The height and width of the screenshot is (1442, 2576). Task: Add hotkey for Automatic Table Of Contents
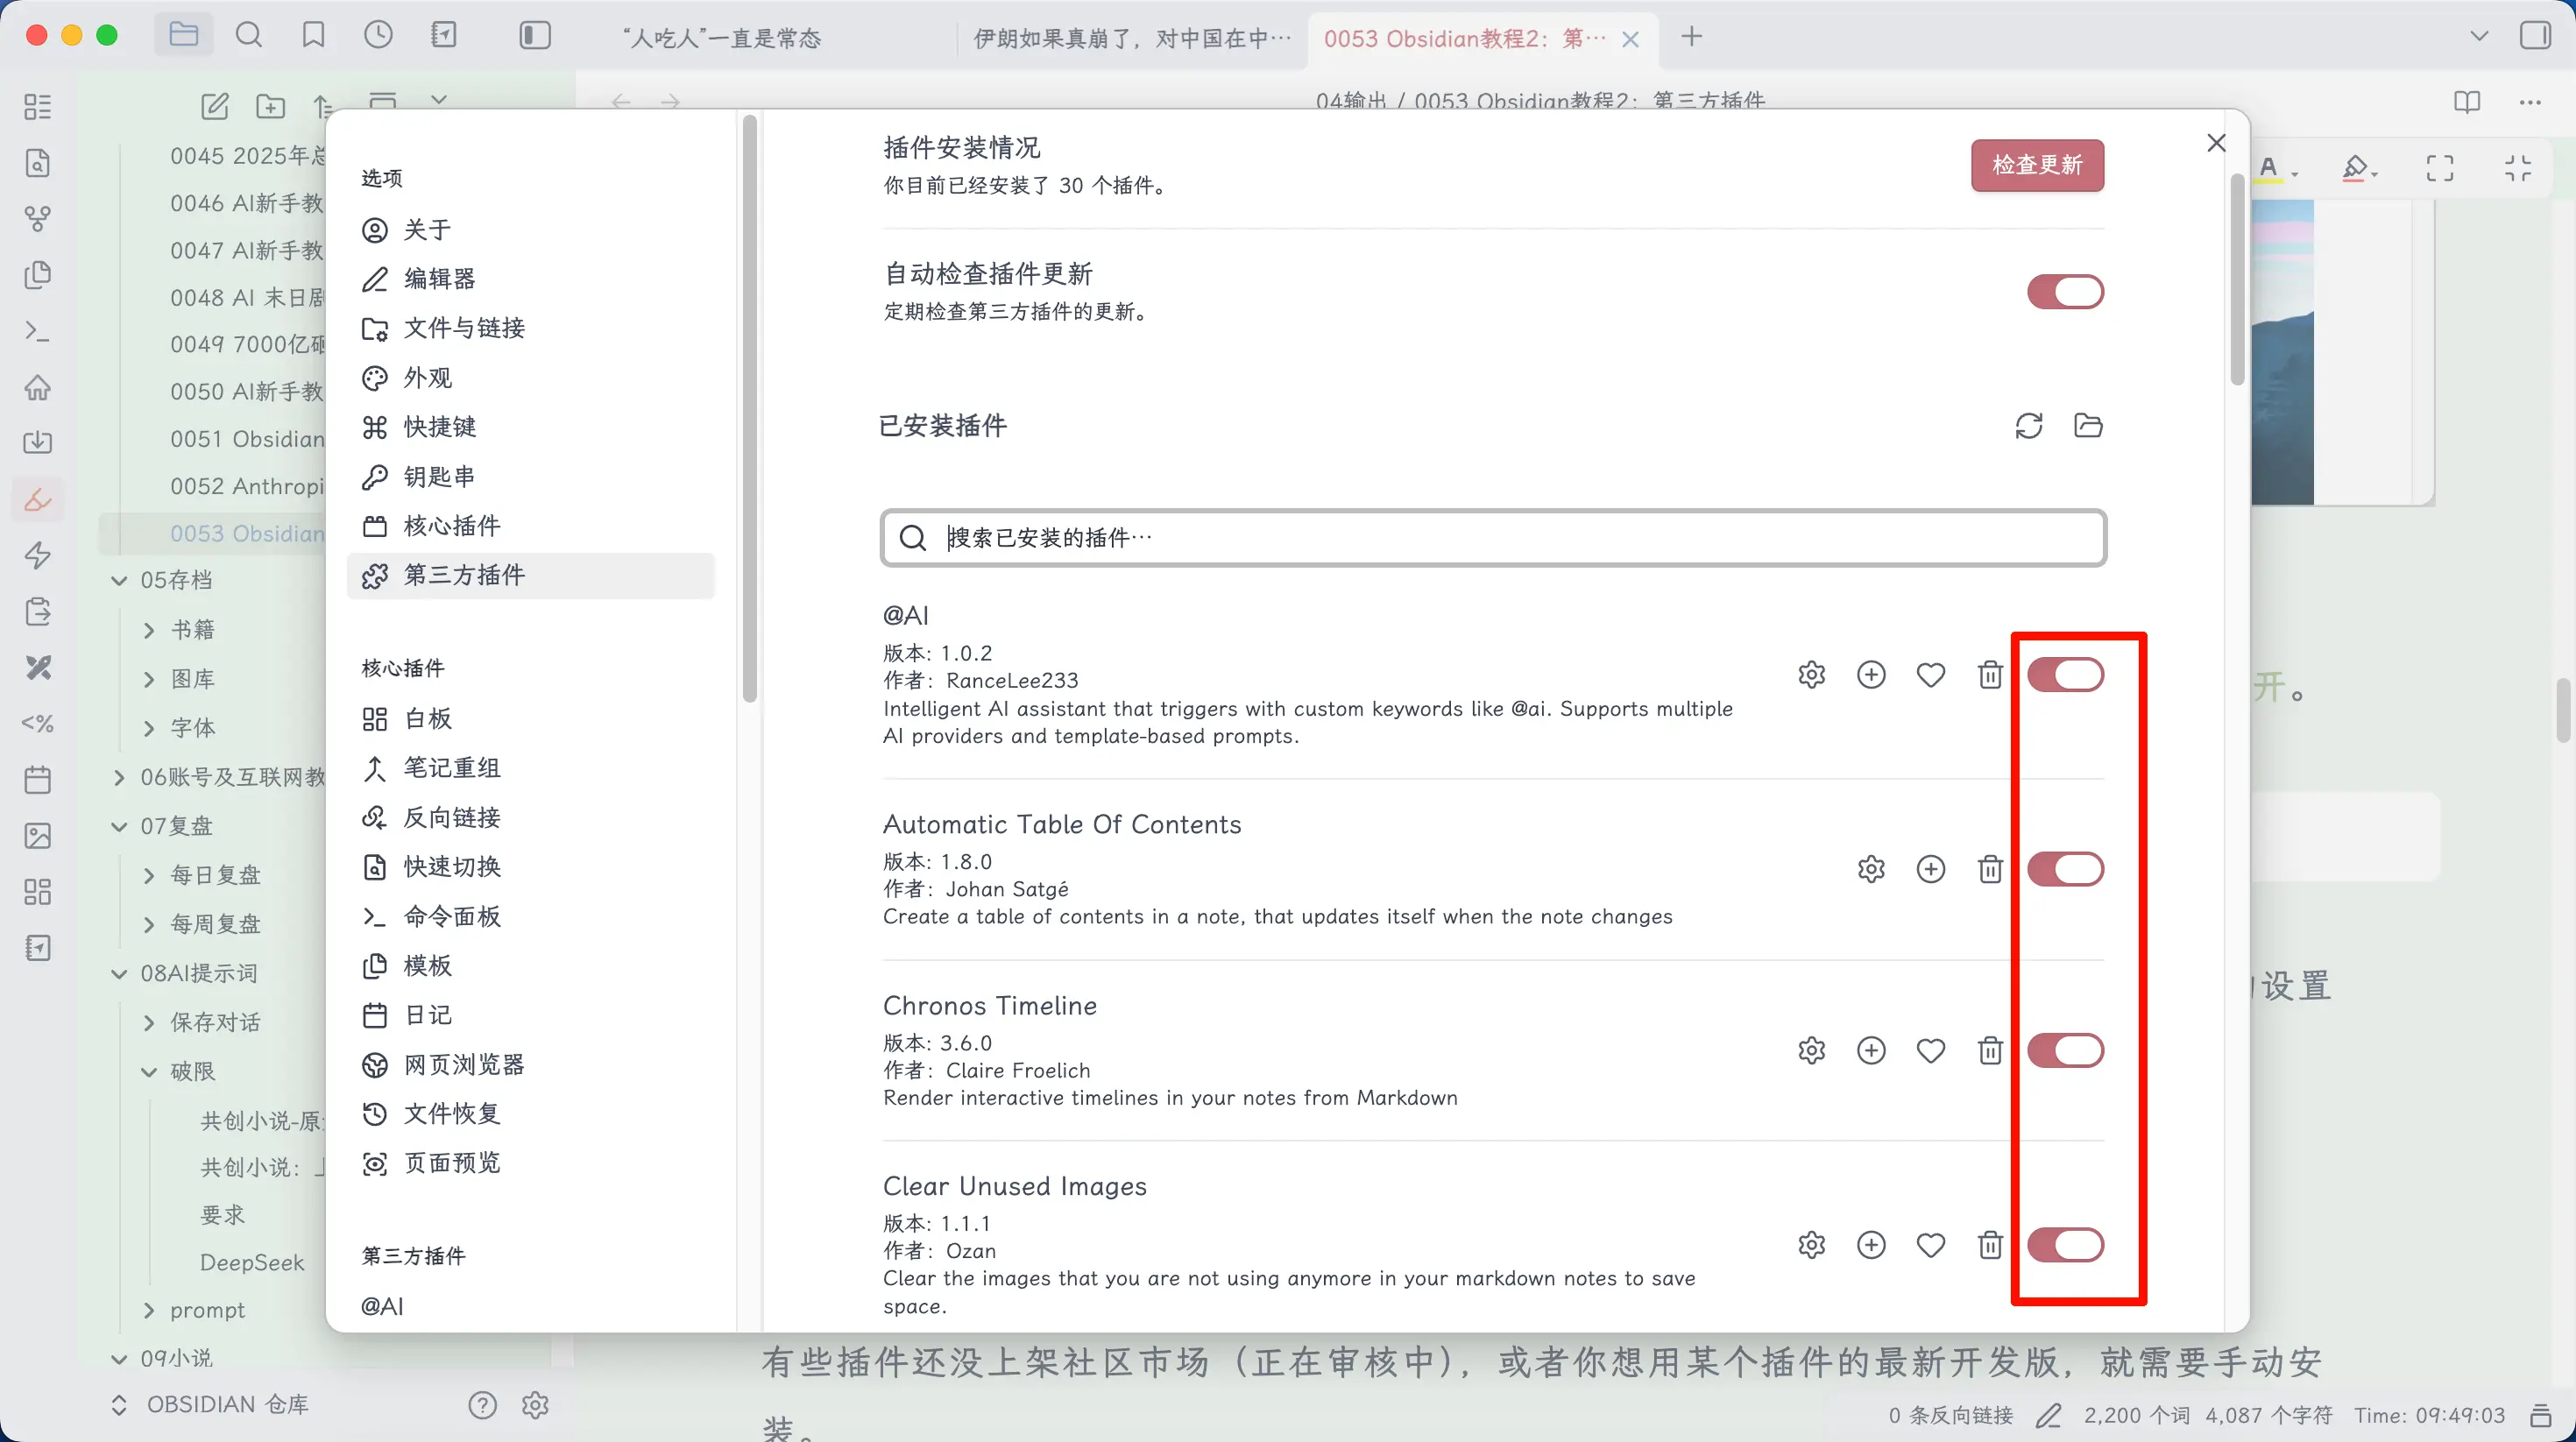[x=1930, y=869]
